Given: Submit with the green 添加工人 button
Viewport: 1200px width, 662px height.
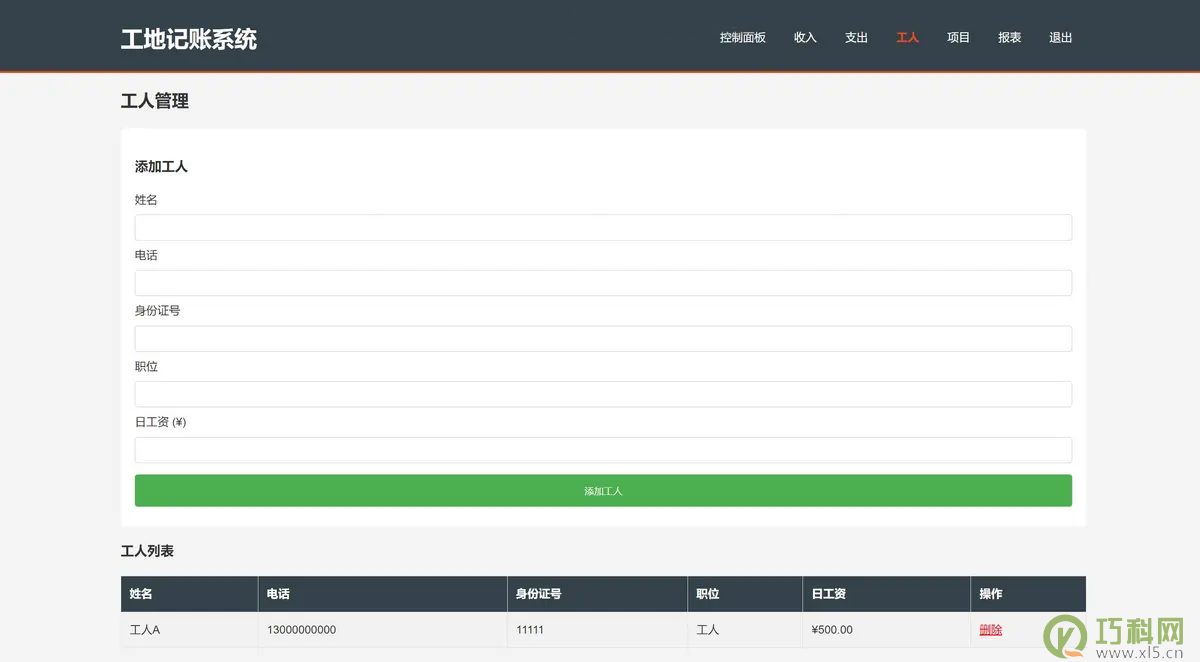Looking at the screenshot, I should (603, 491).
